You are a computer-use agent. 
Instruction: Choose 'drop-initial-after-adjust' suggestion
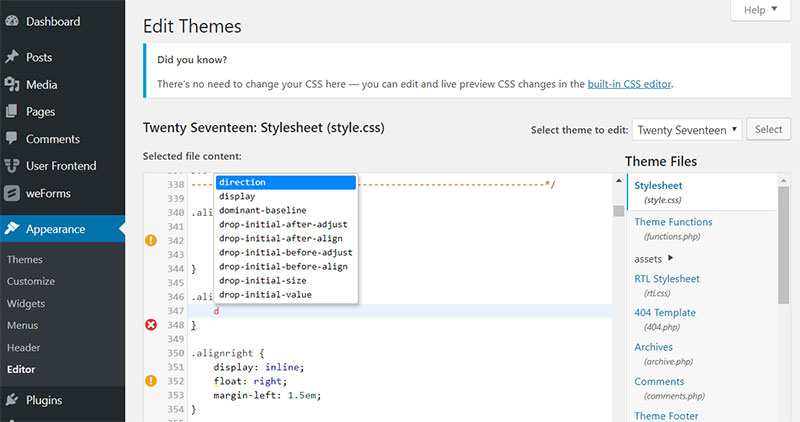[x=286, y=225]
